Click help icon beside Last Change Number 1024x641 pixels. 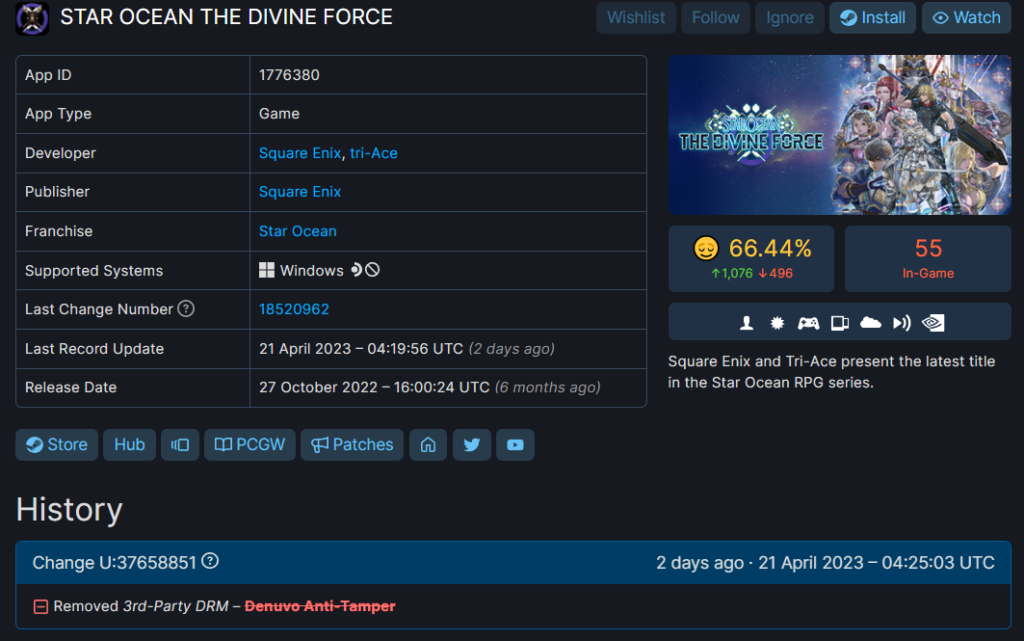point(186,309)
